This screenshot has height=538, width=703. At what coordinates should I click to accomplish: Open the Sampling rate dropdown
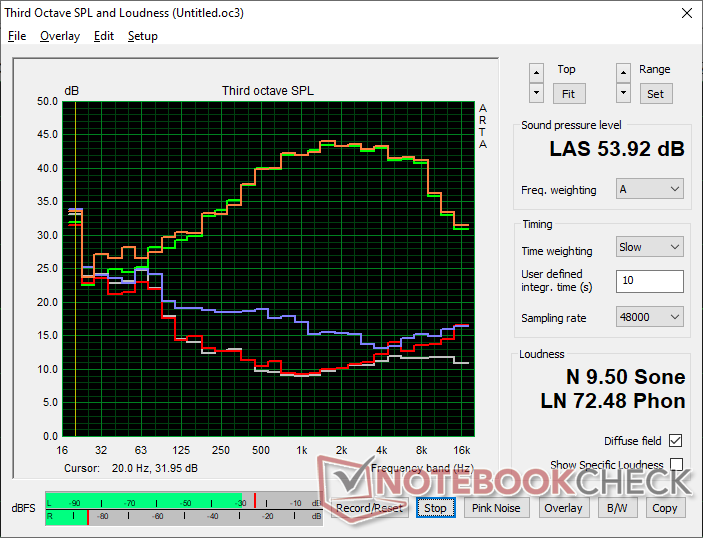[650, 317]
